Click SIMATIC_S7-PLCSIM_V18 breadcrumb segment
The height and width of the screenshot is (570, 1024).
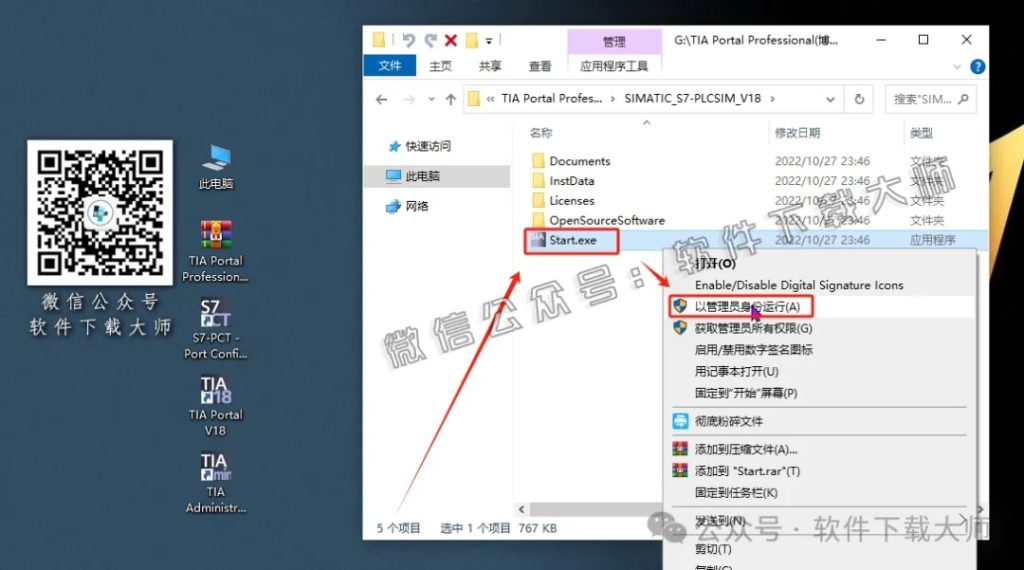(x=692, y=99)
